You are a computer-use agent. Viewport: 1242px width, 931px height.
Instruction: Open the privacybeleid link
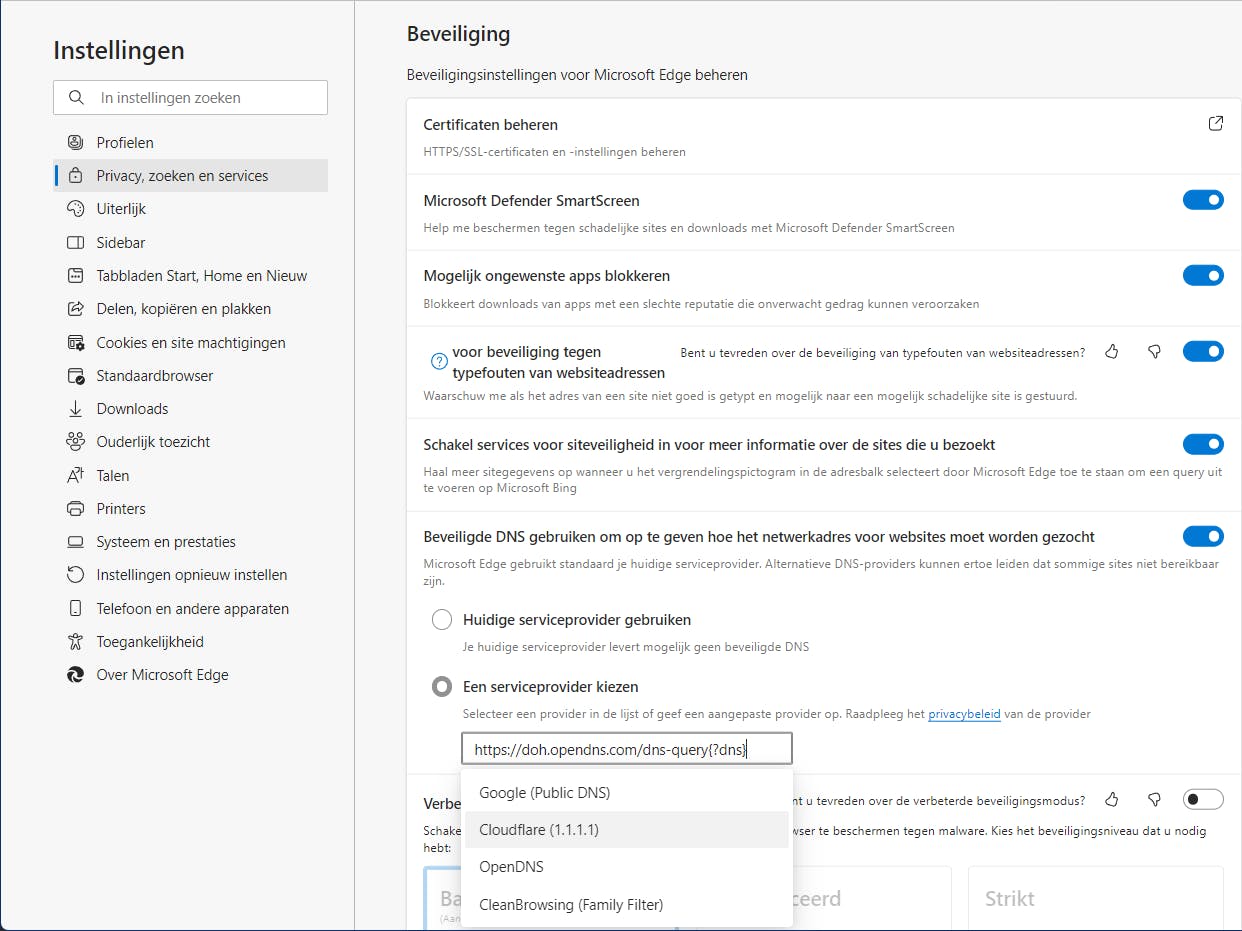pyautogui.click(x=964, y=714)
